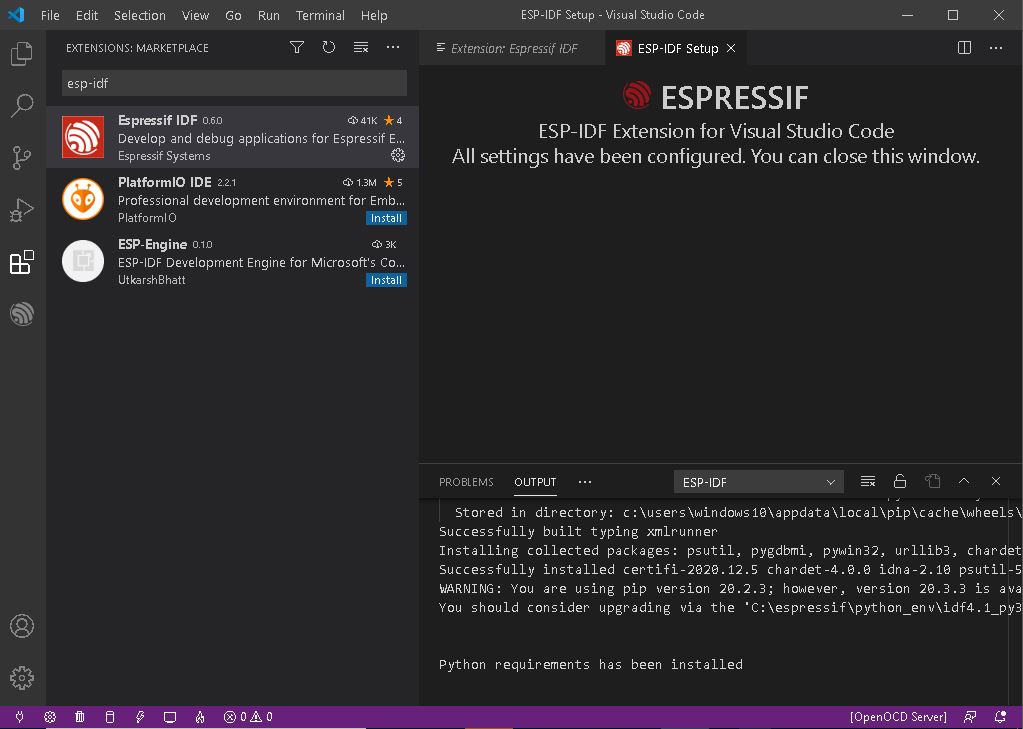Viewport: 1023px width, 729px height.
Task: Show more panel tabs ellipsis
Action: coord(585,482)
